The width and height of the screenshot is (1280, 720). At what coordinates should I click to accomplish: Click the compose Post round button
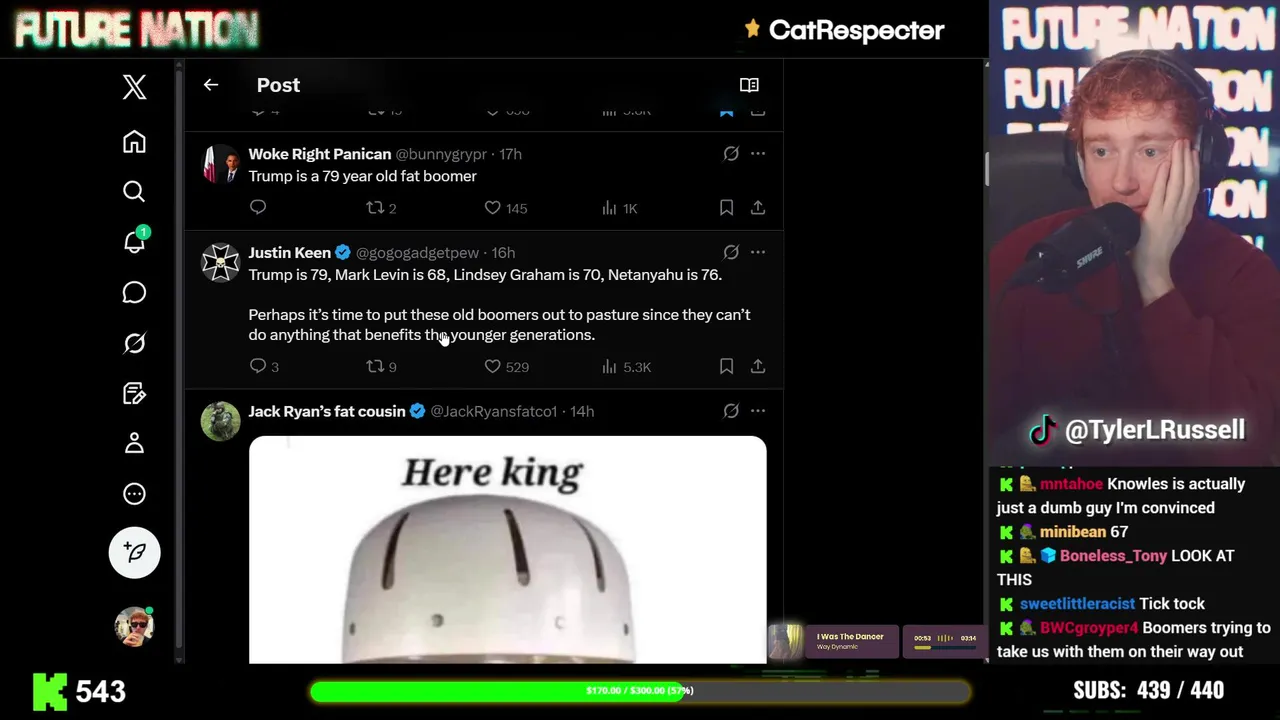(134, 553)
